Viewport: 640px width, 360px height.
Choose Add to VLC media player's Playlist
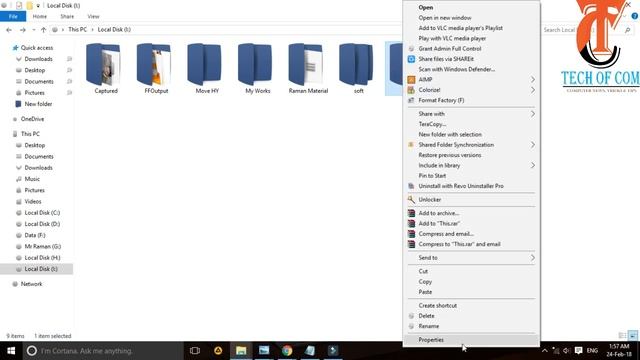[471, 28]
